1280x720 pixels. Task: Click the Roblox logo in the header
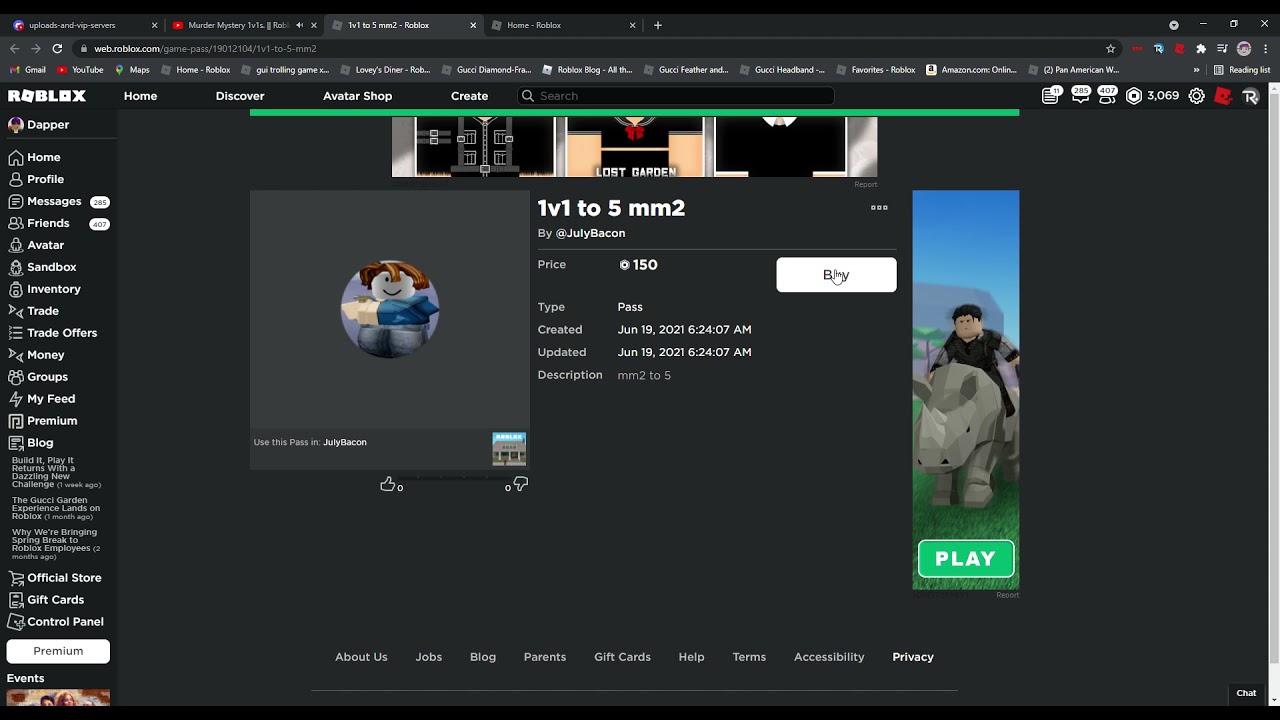(x=47, y=96)
